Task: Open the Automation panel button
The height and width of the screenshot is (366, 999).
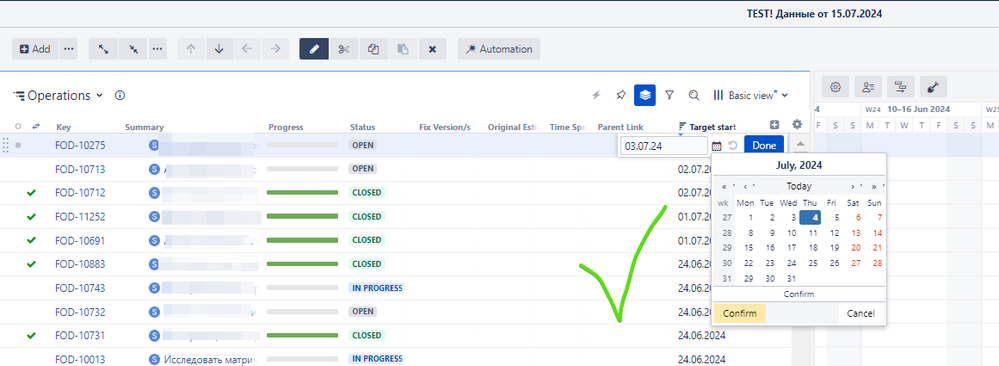Action: pos(499,49)
